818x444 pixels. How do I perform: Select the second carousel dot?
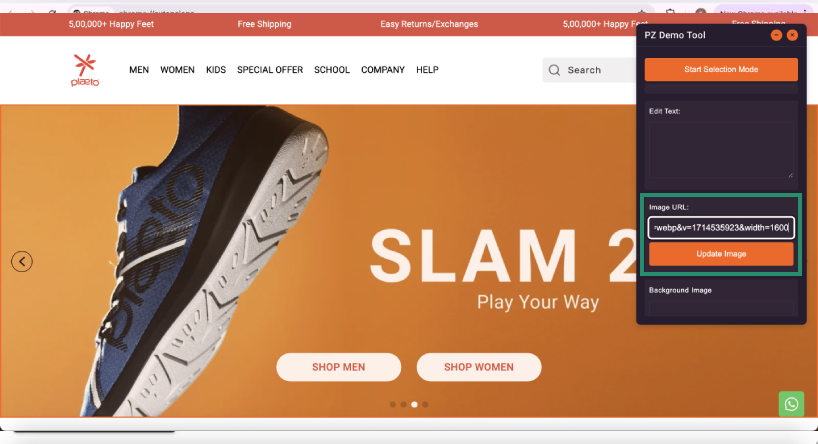(x=404, y=404)
